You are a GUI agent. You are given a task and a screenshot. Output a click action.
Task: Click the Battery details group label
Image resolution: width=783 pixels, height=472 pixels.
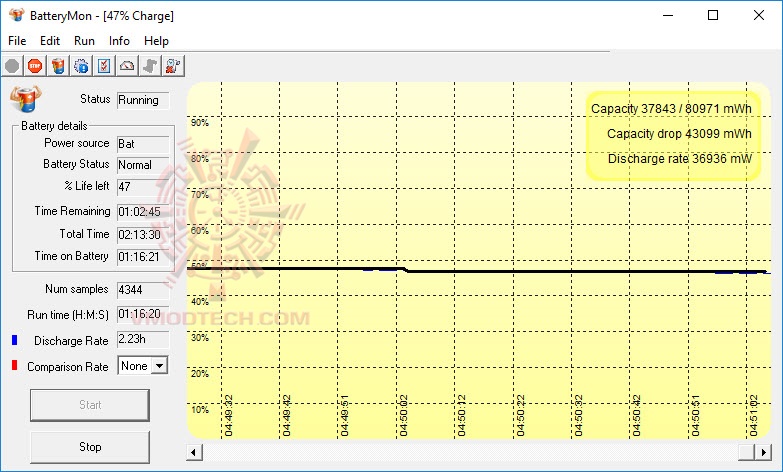point(54,126)
